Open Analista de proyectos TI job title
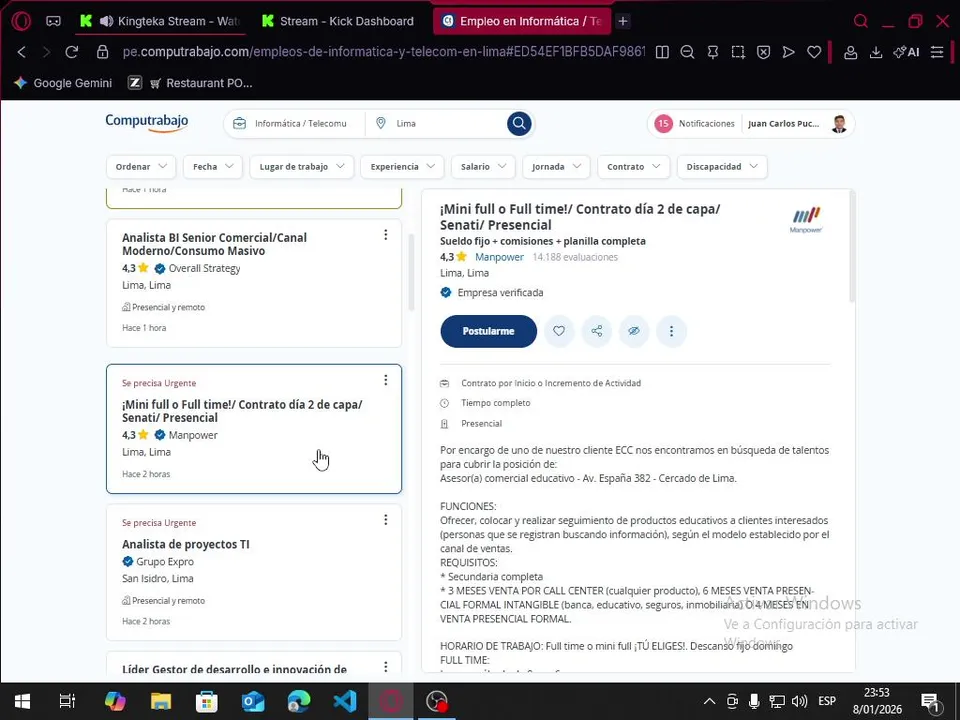 coord(186,544)
